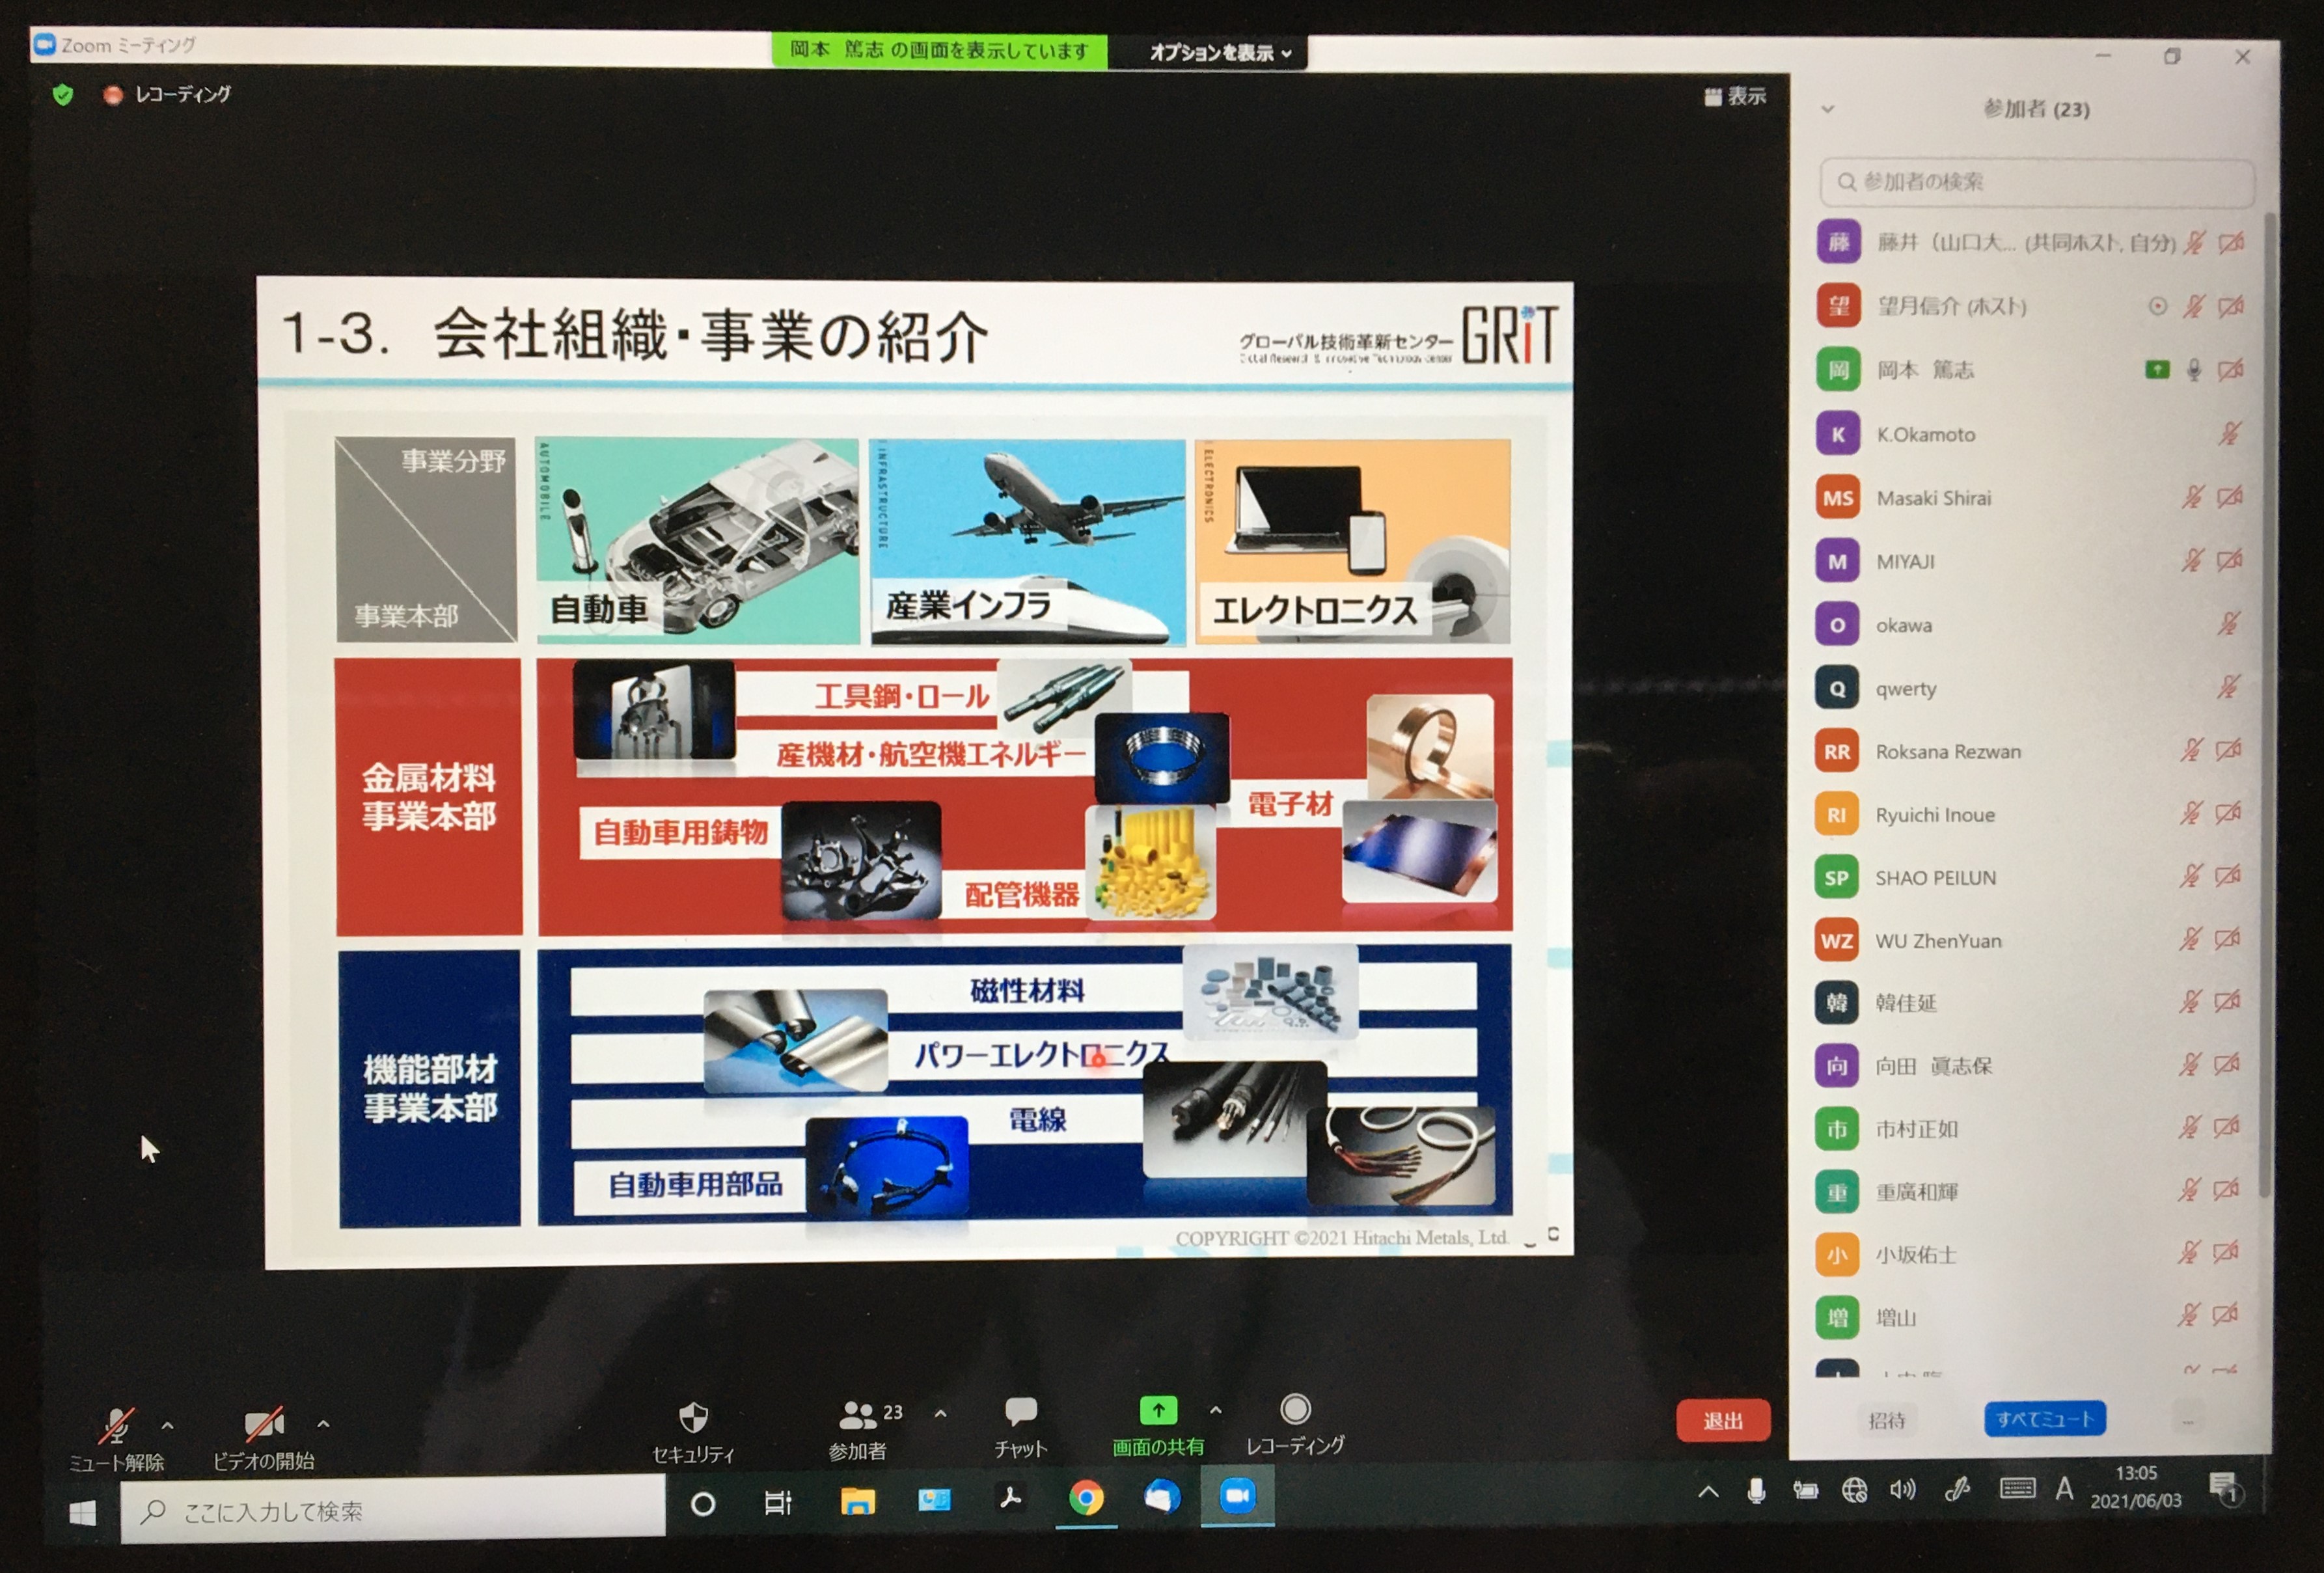
Task: Unmute microphone with ミュート解除 button
Action: 117,1427
